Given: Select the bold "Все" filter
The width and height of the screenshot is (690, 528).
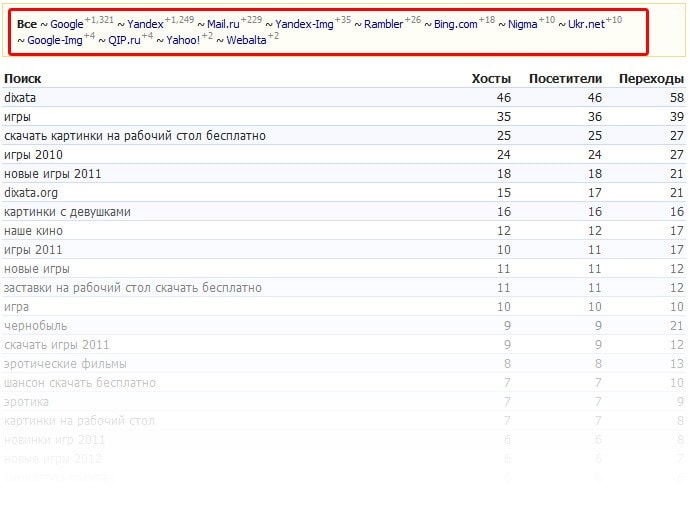Looking at the screenshot, I should coord(27,24).
